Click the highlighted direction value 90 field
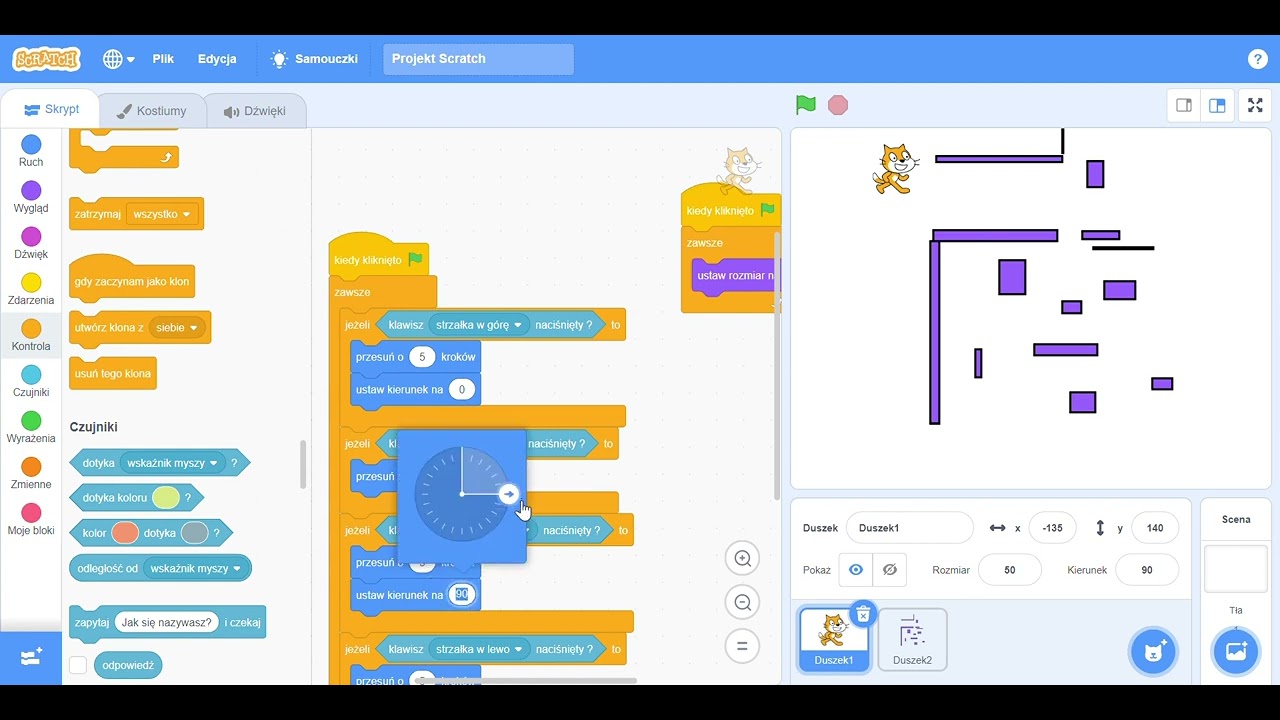This screenshot has width=1280, height=720. (x=462, y=595)
